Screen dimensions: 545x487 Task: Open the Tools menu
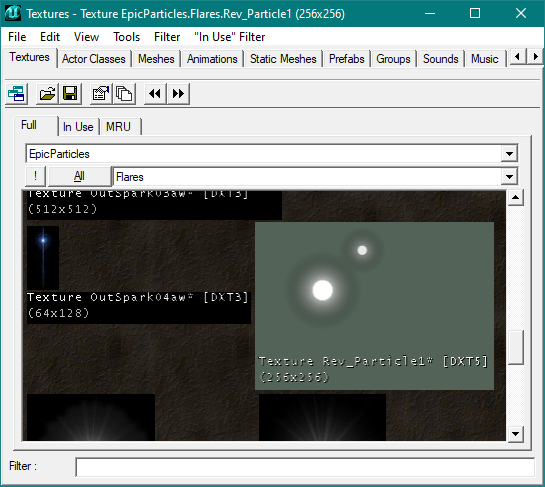tap(127, 37)
